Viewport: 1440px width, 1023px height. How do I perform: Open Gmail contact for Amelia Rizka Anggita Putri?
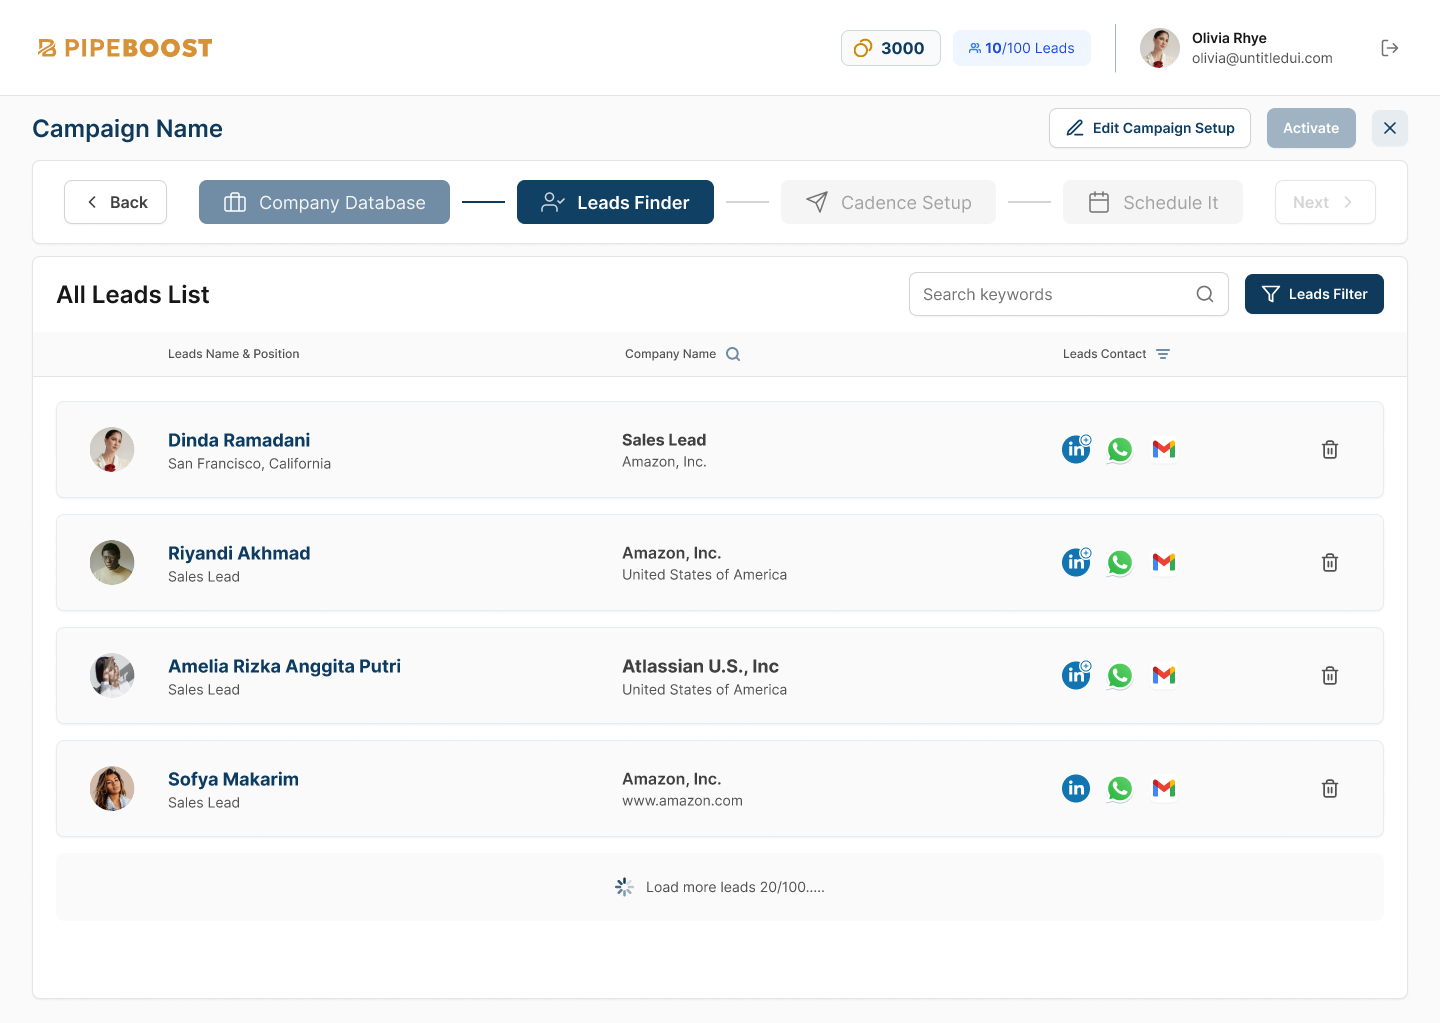[x=1164, y=676]
